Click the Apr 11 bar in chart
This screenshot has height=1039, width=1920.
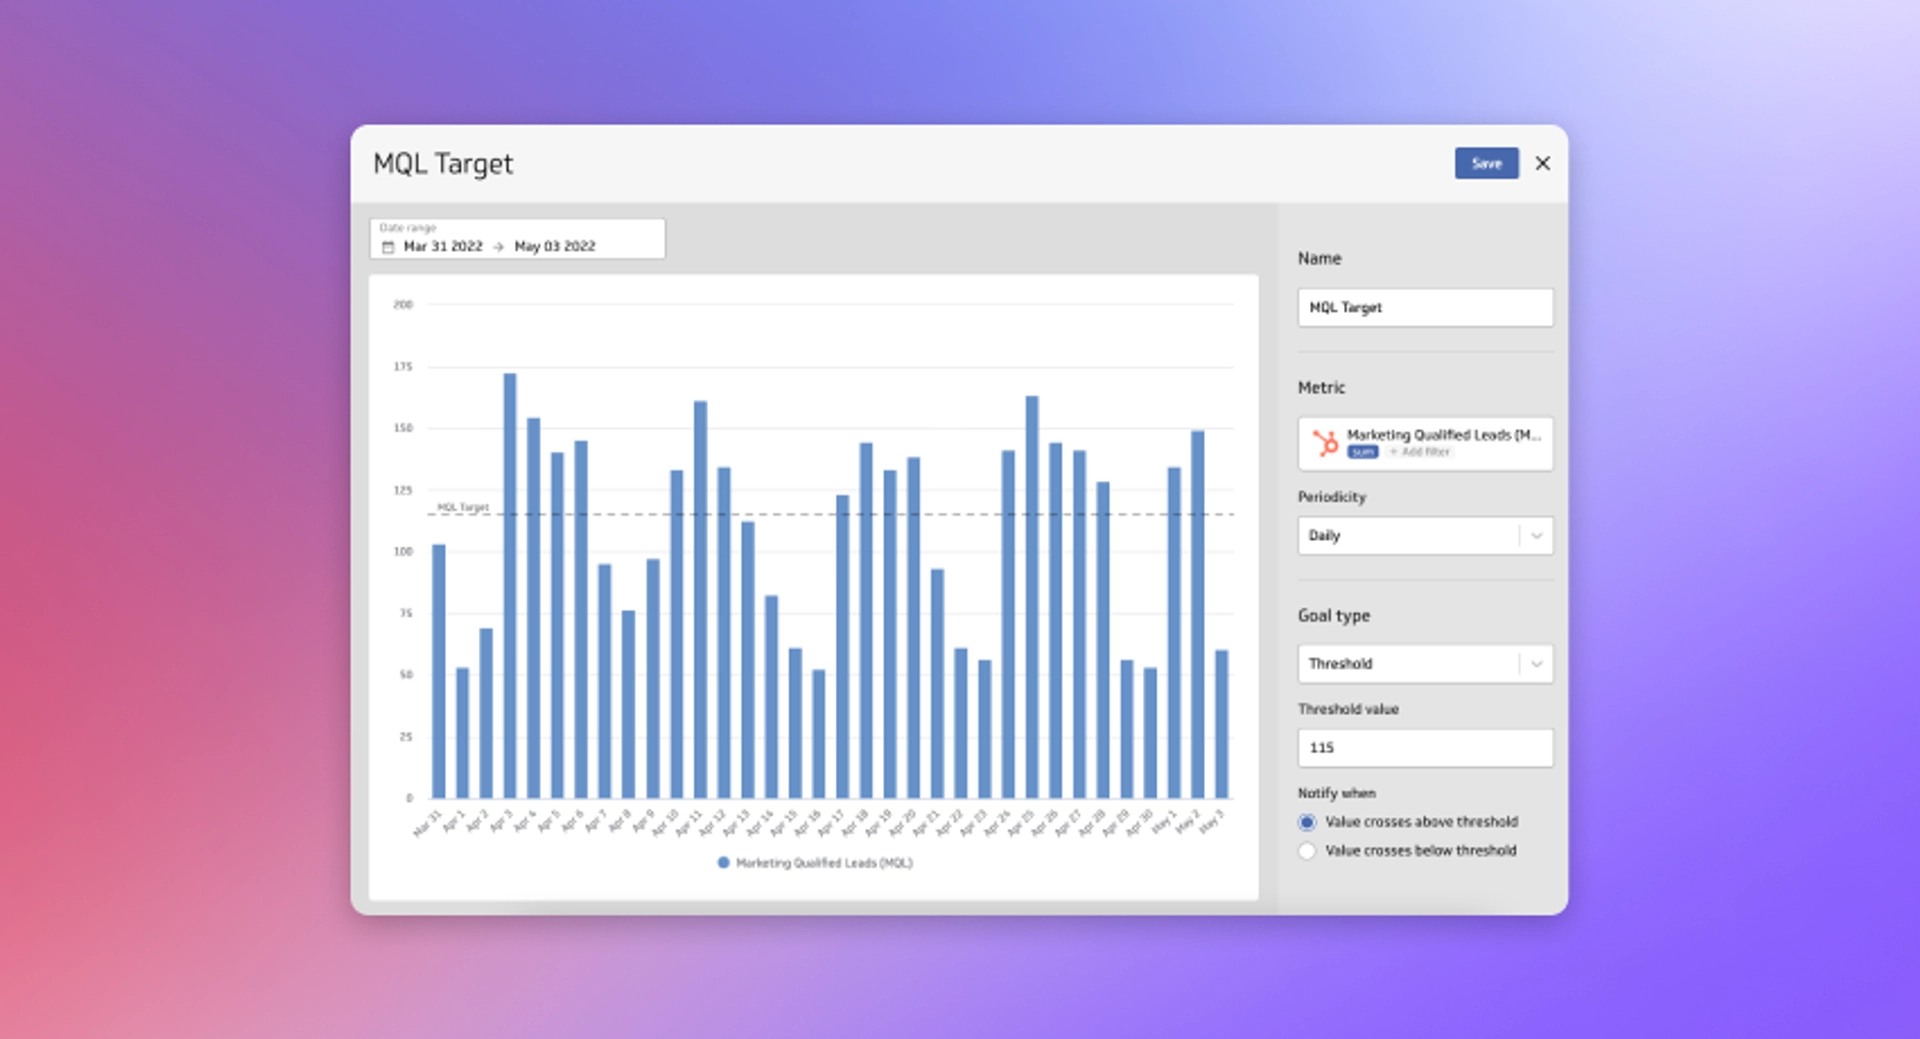tap(700, 600)
